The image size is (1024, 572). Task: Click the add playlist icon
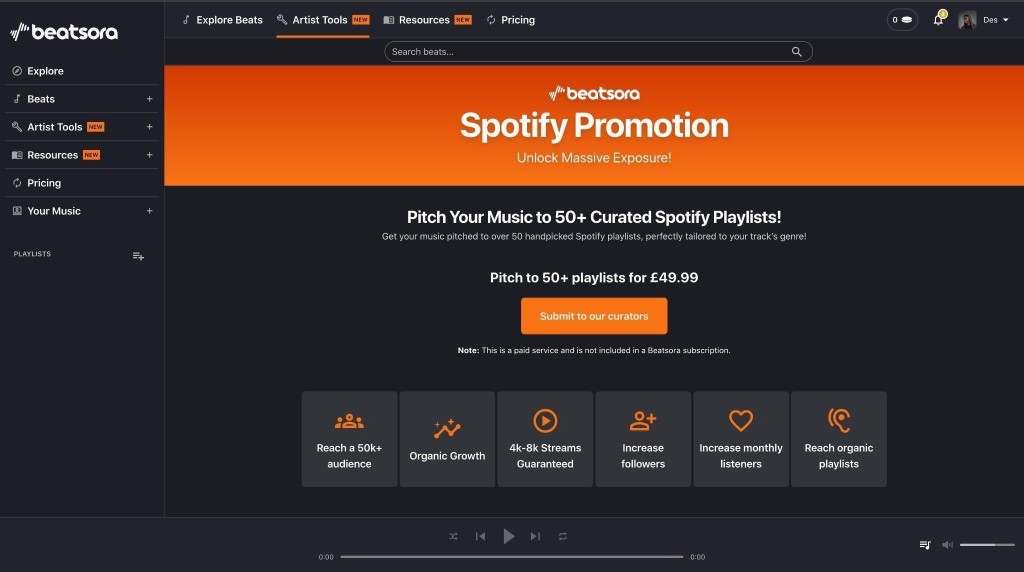(138, 256)
